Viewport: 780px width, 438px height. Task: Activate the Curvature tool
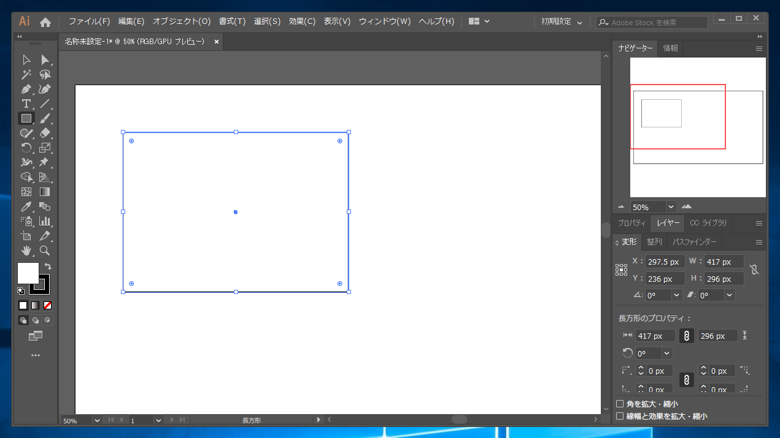[x=45, y=89]
